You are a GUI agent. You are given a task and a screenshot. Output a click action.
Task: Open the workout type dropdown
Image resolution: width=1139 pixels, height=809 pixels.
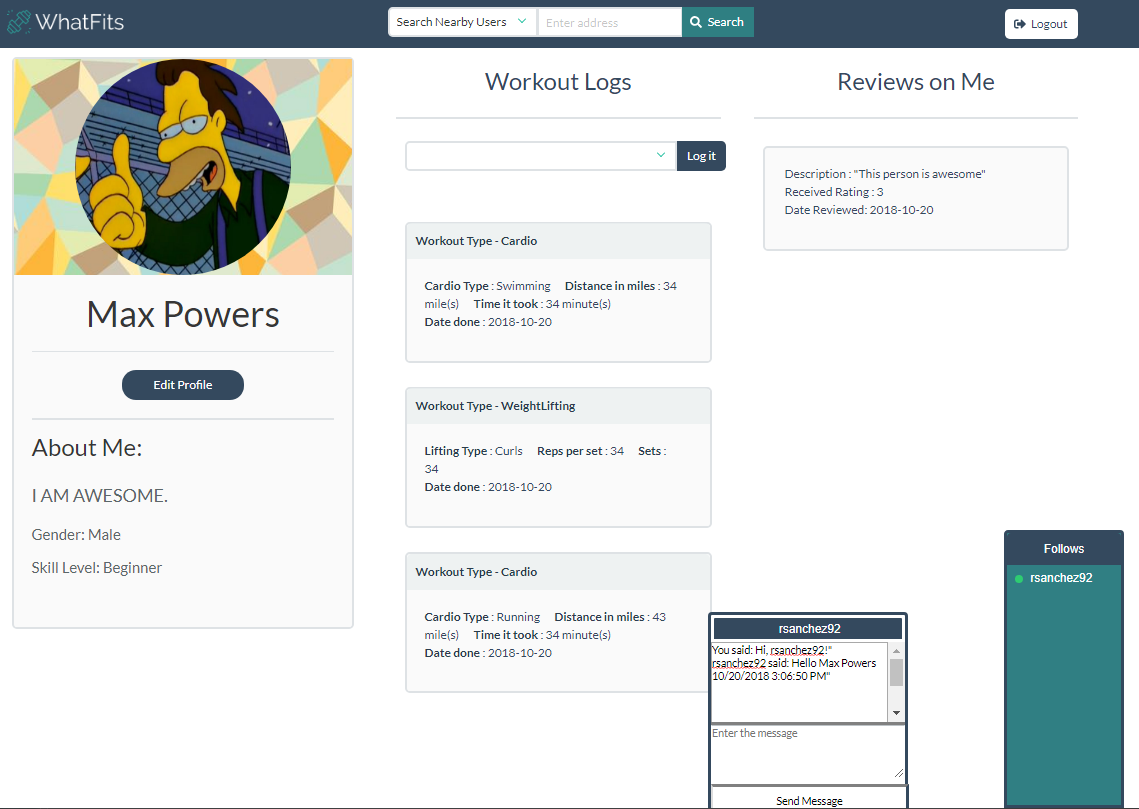(540, 155)
